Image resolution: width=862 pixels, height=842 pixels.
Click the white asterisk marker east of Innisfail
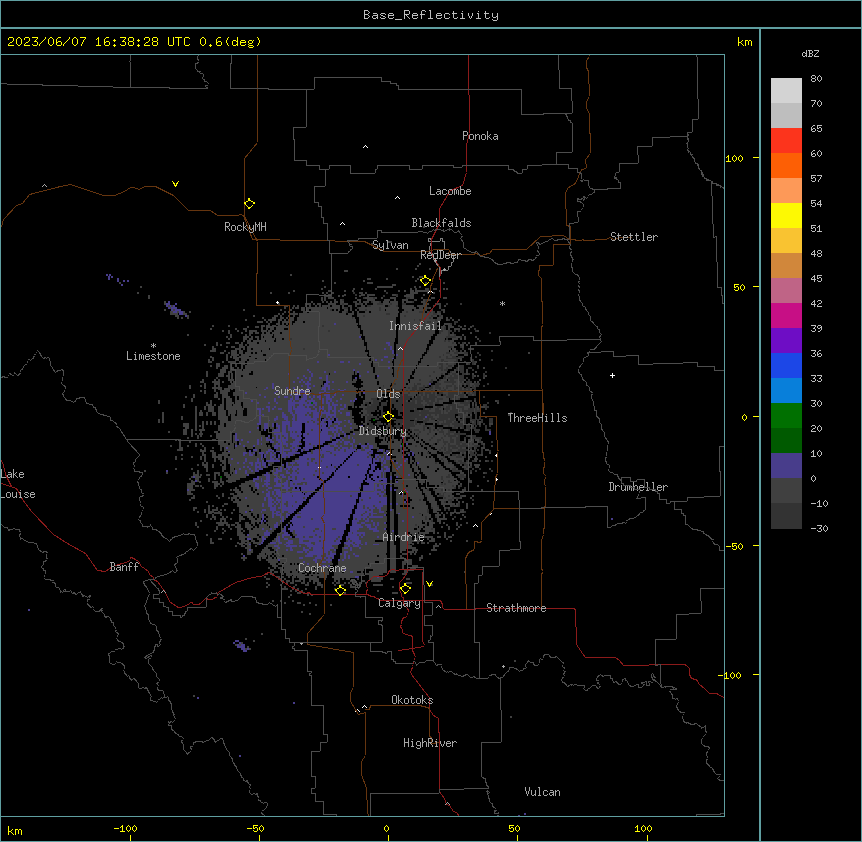502,303
